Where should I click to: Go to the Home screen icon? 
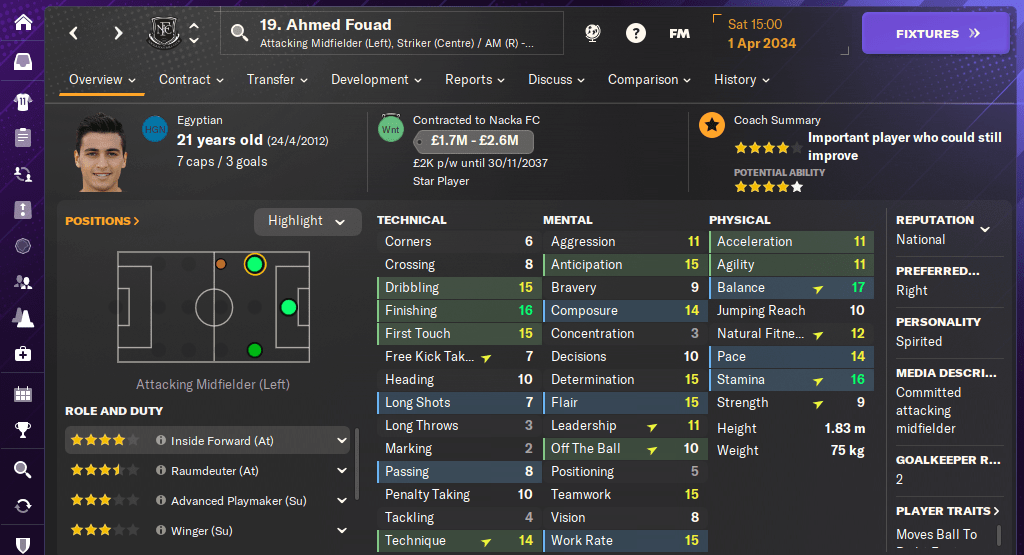click(x=23, y=22)
